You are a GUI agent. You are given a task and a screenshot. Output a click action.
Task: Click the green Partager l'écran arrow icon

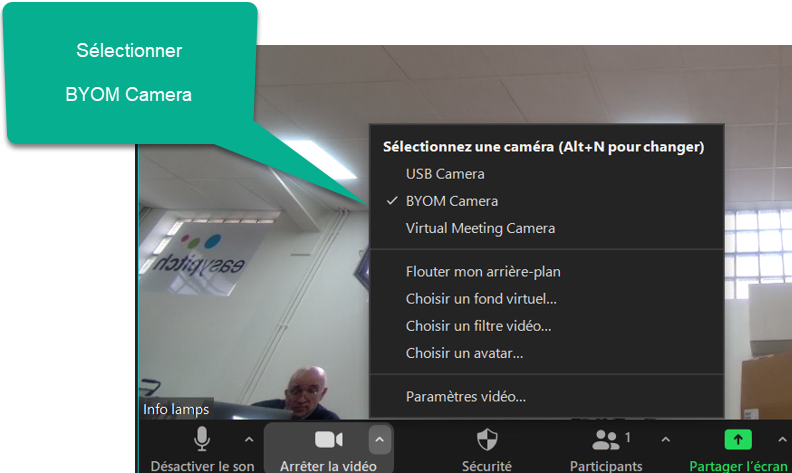tap(737, 439)
